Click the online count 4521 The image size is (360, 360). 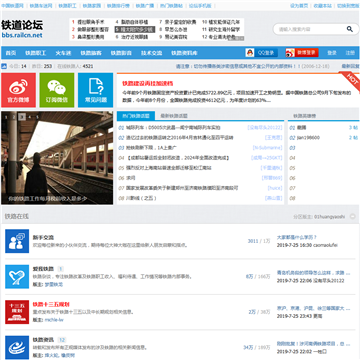pos(88,66)
